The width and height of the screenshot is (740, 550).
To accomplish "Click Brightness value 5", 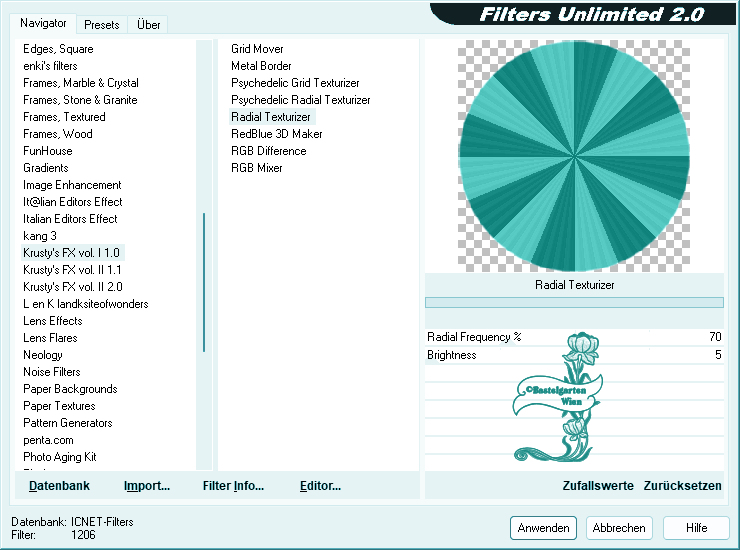I will (718, 355).
